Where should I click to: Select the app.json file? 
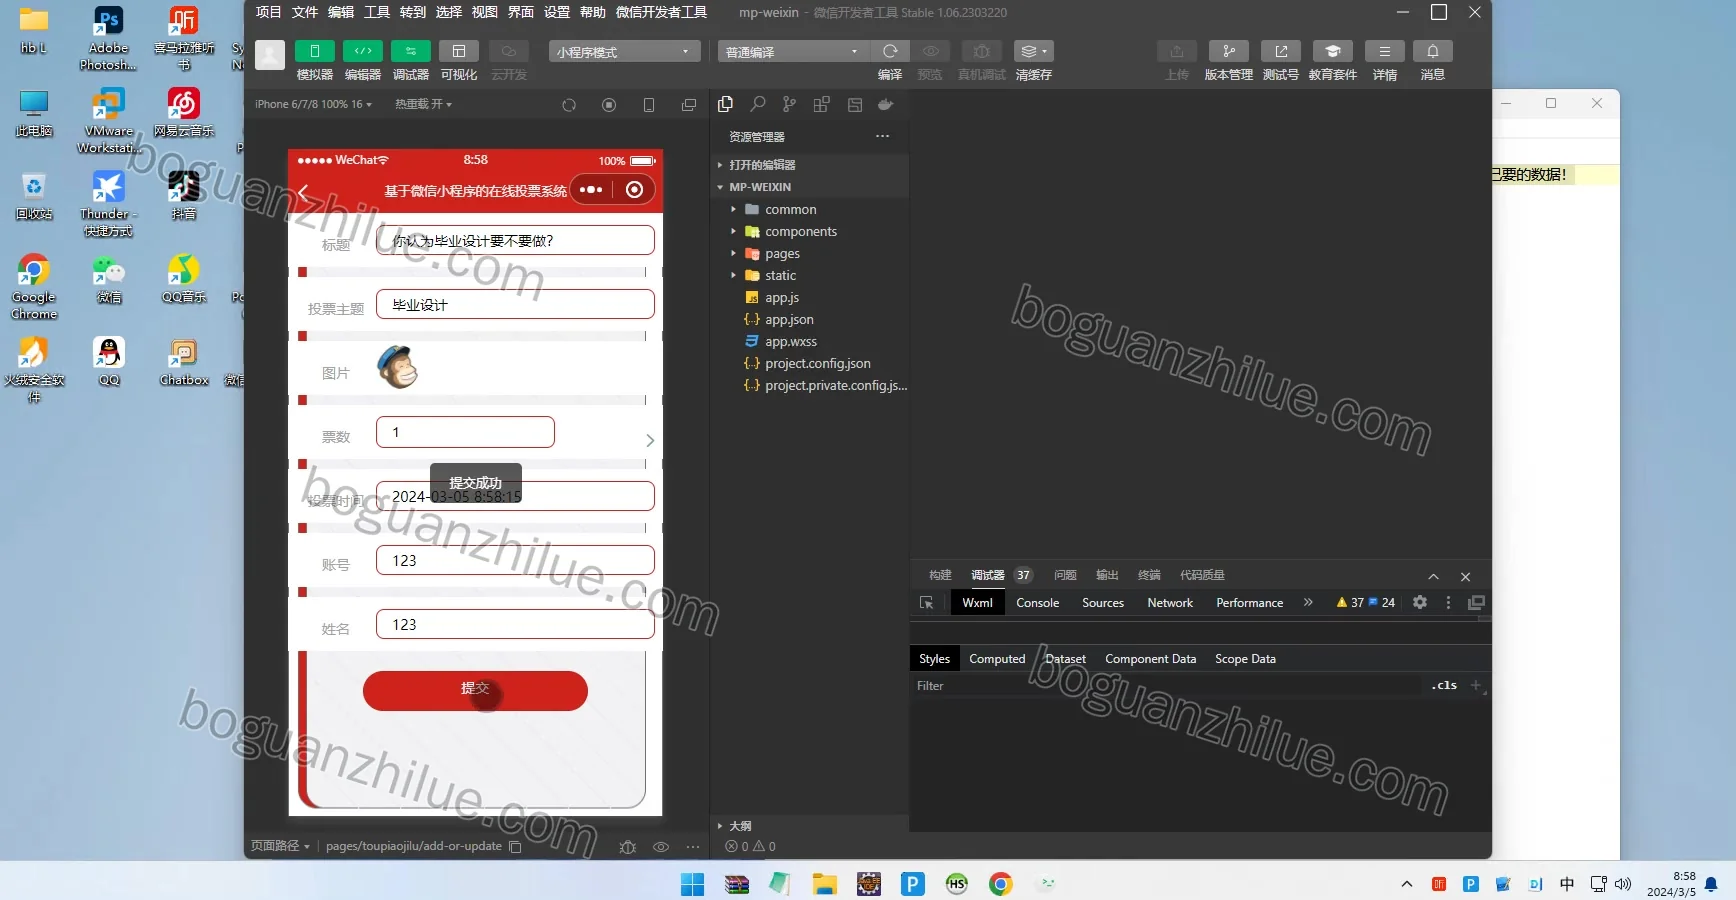(789, 319)
